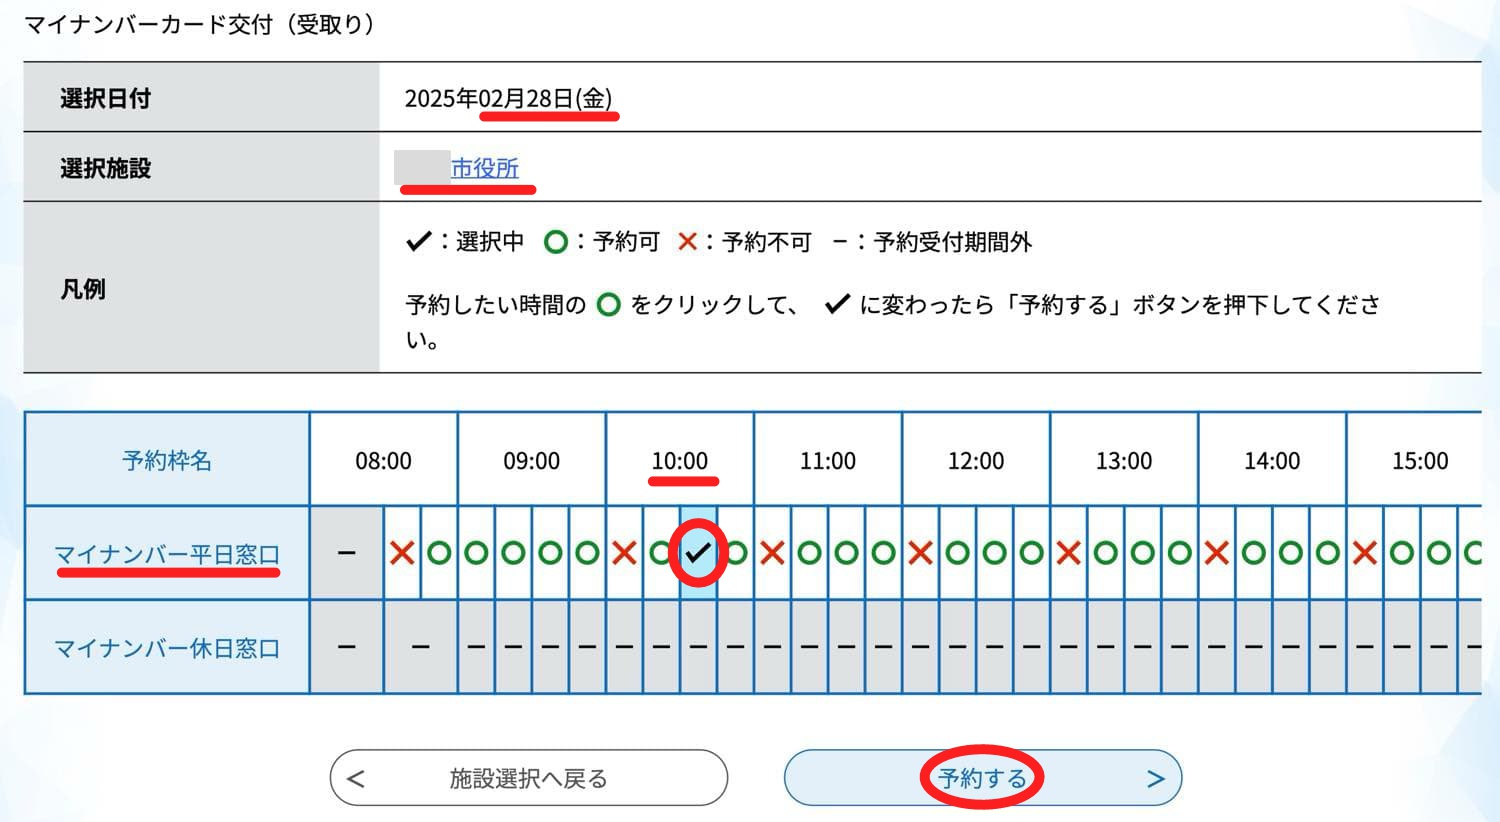Select the first green circle under 09:00
The height and width of the screenshot is (822, 1500).
click(x=476, y=552)
